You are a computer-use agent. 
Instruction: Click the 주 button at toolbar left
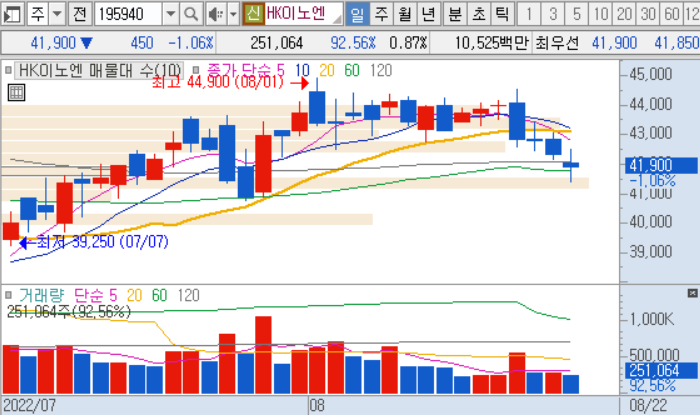pyautogui.click(x=38, y=14)
